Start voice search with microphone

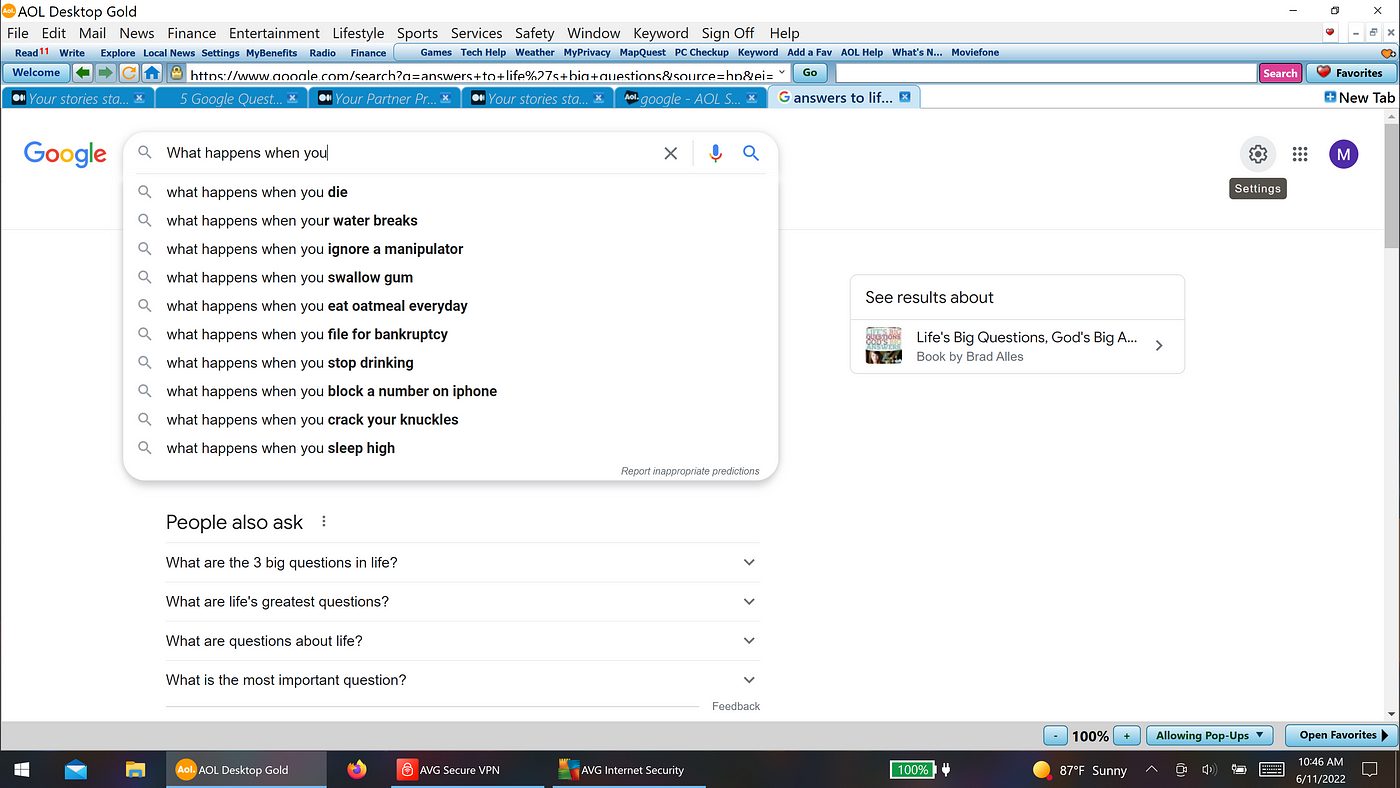715,153
